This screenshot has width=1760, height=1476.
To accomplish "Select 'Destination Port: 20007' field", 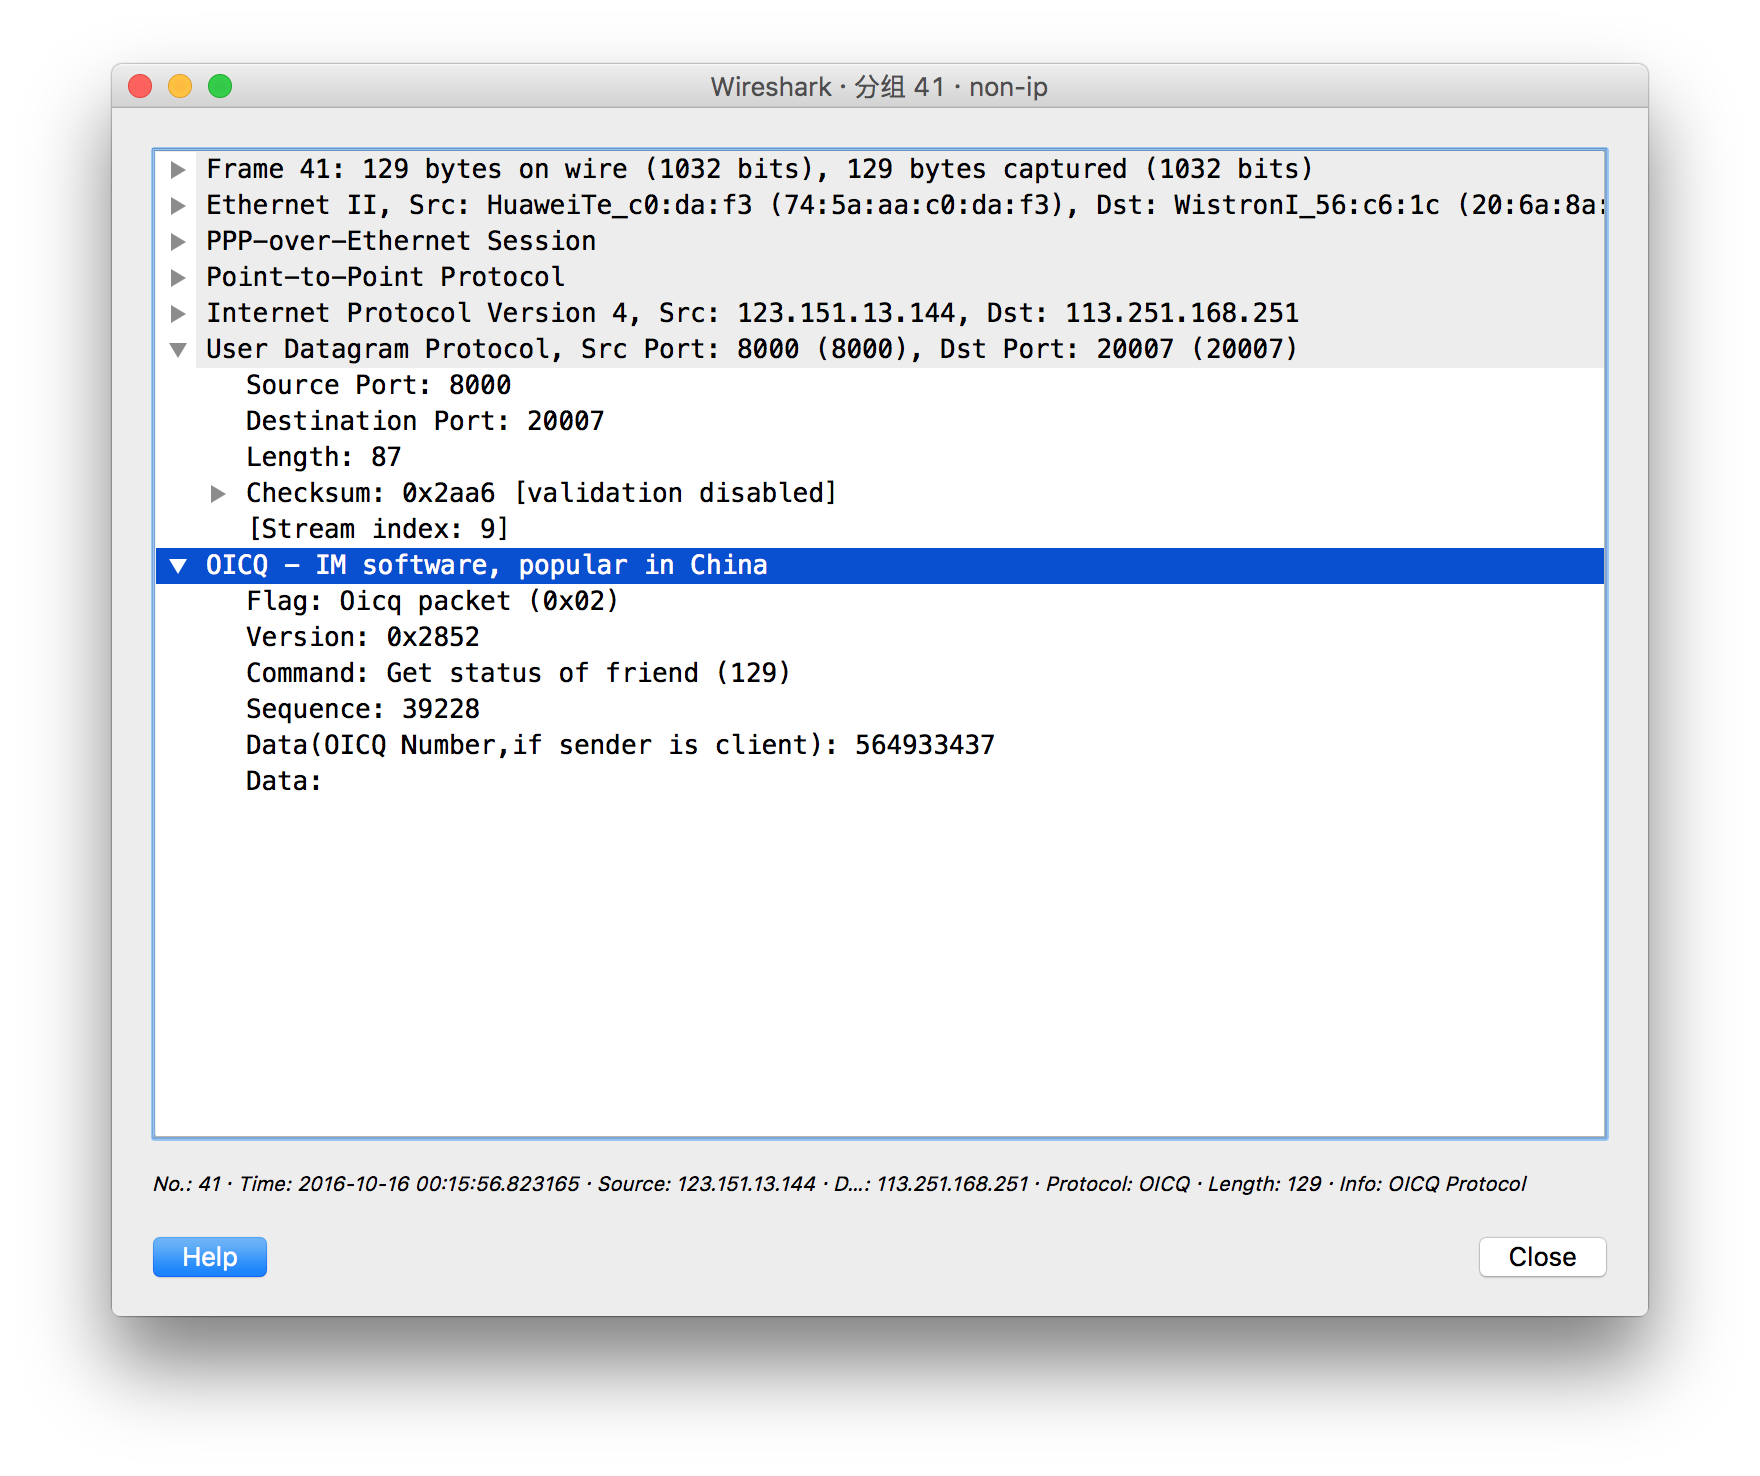I will 425,421.
